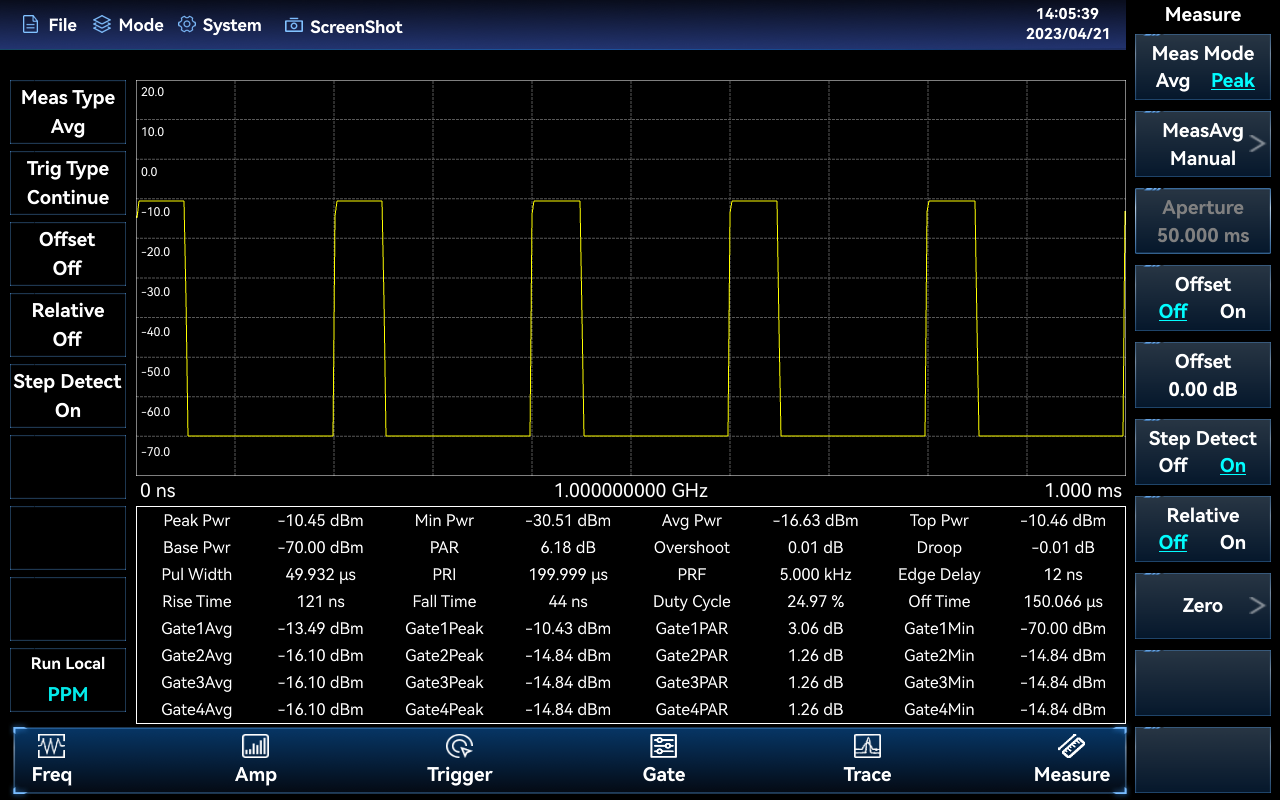Open the System gear icon menu

pyautogui.click(x=187, y=25)
